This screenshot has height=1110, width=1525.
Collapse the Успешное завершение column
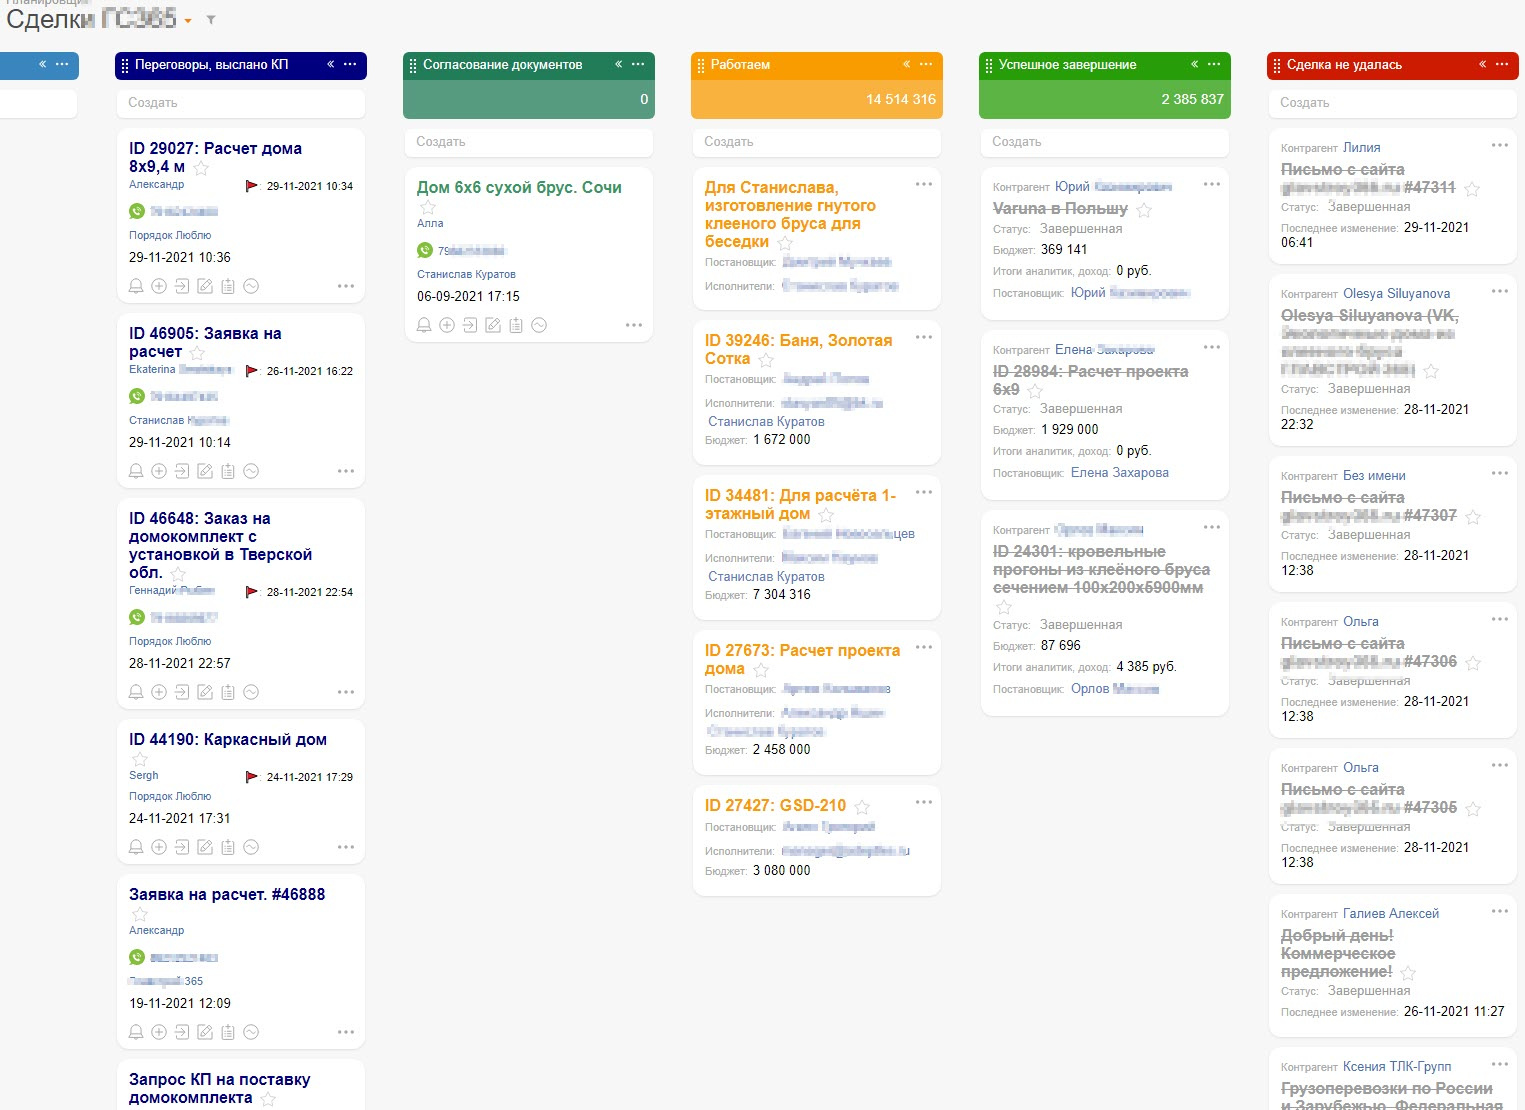point(1194,64)
